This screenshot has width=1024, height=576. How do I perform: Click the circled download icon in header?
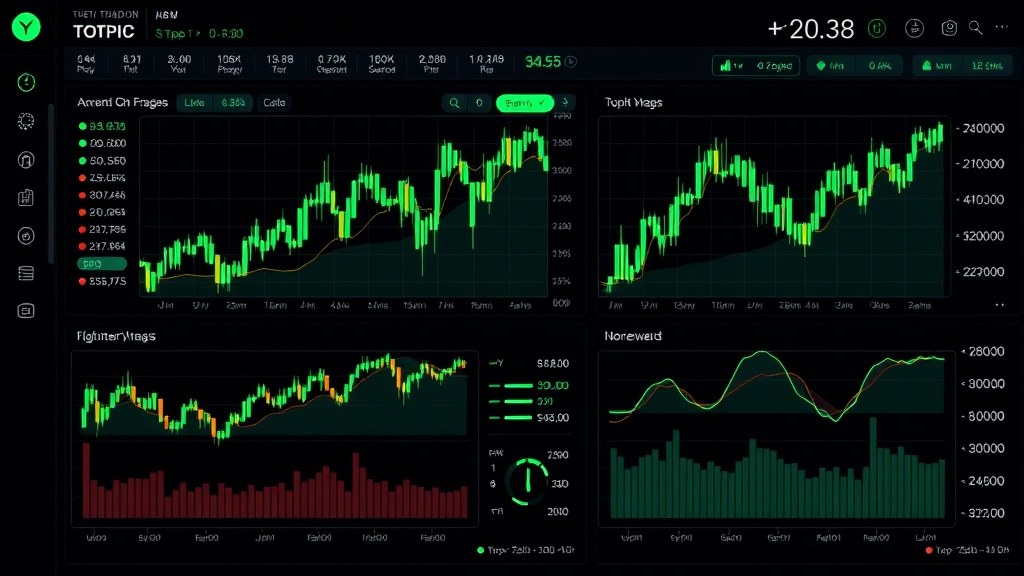click(x=914, y=28)
